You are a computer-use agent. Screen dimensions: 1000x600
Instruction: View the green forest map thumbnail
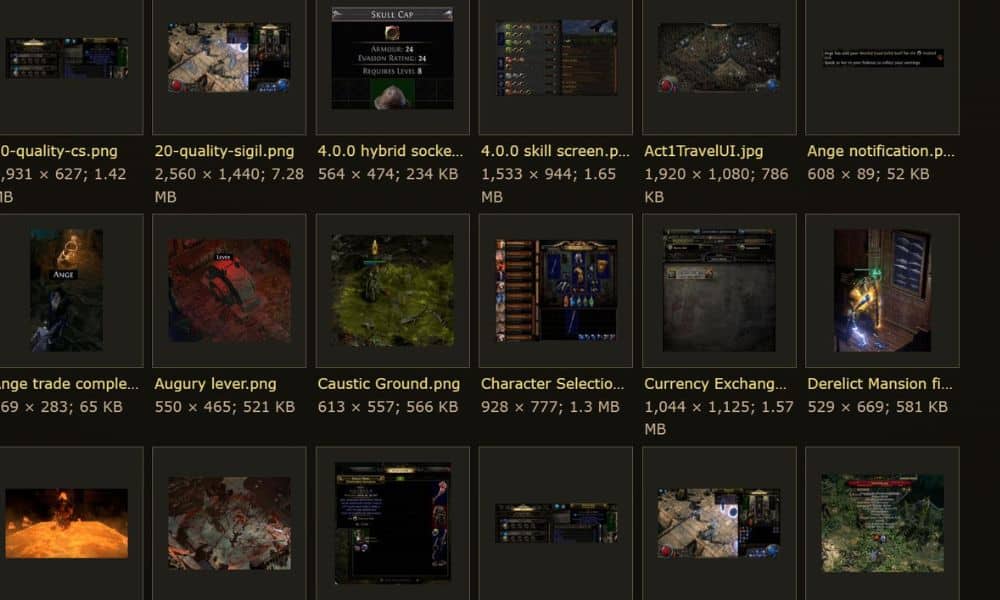click(883, 523)
